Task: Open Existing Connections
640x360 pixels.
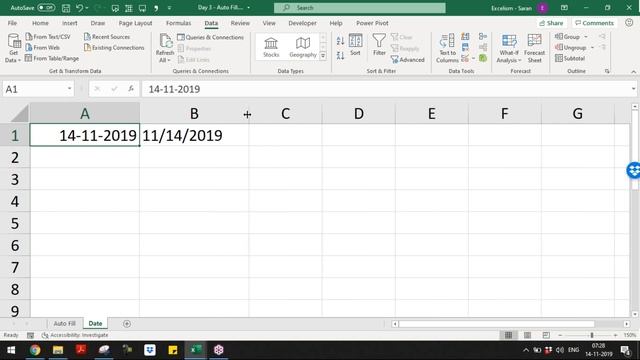Action: [x=114, y=47]
